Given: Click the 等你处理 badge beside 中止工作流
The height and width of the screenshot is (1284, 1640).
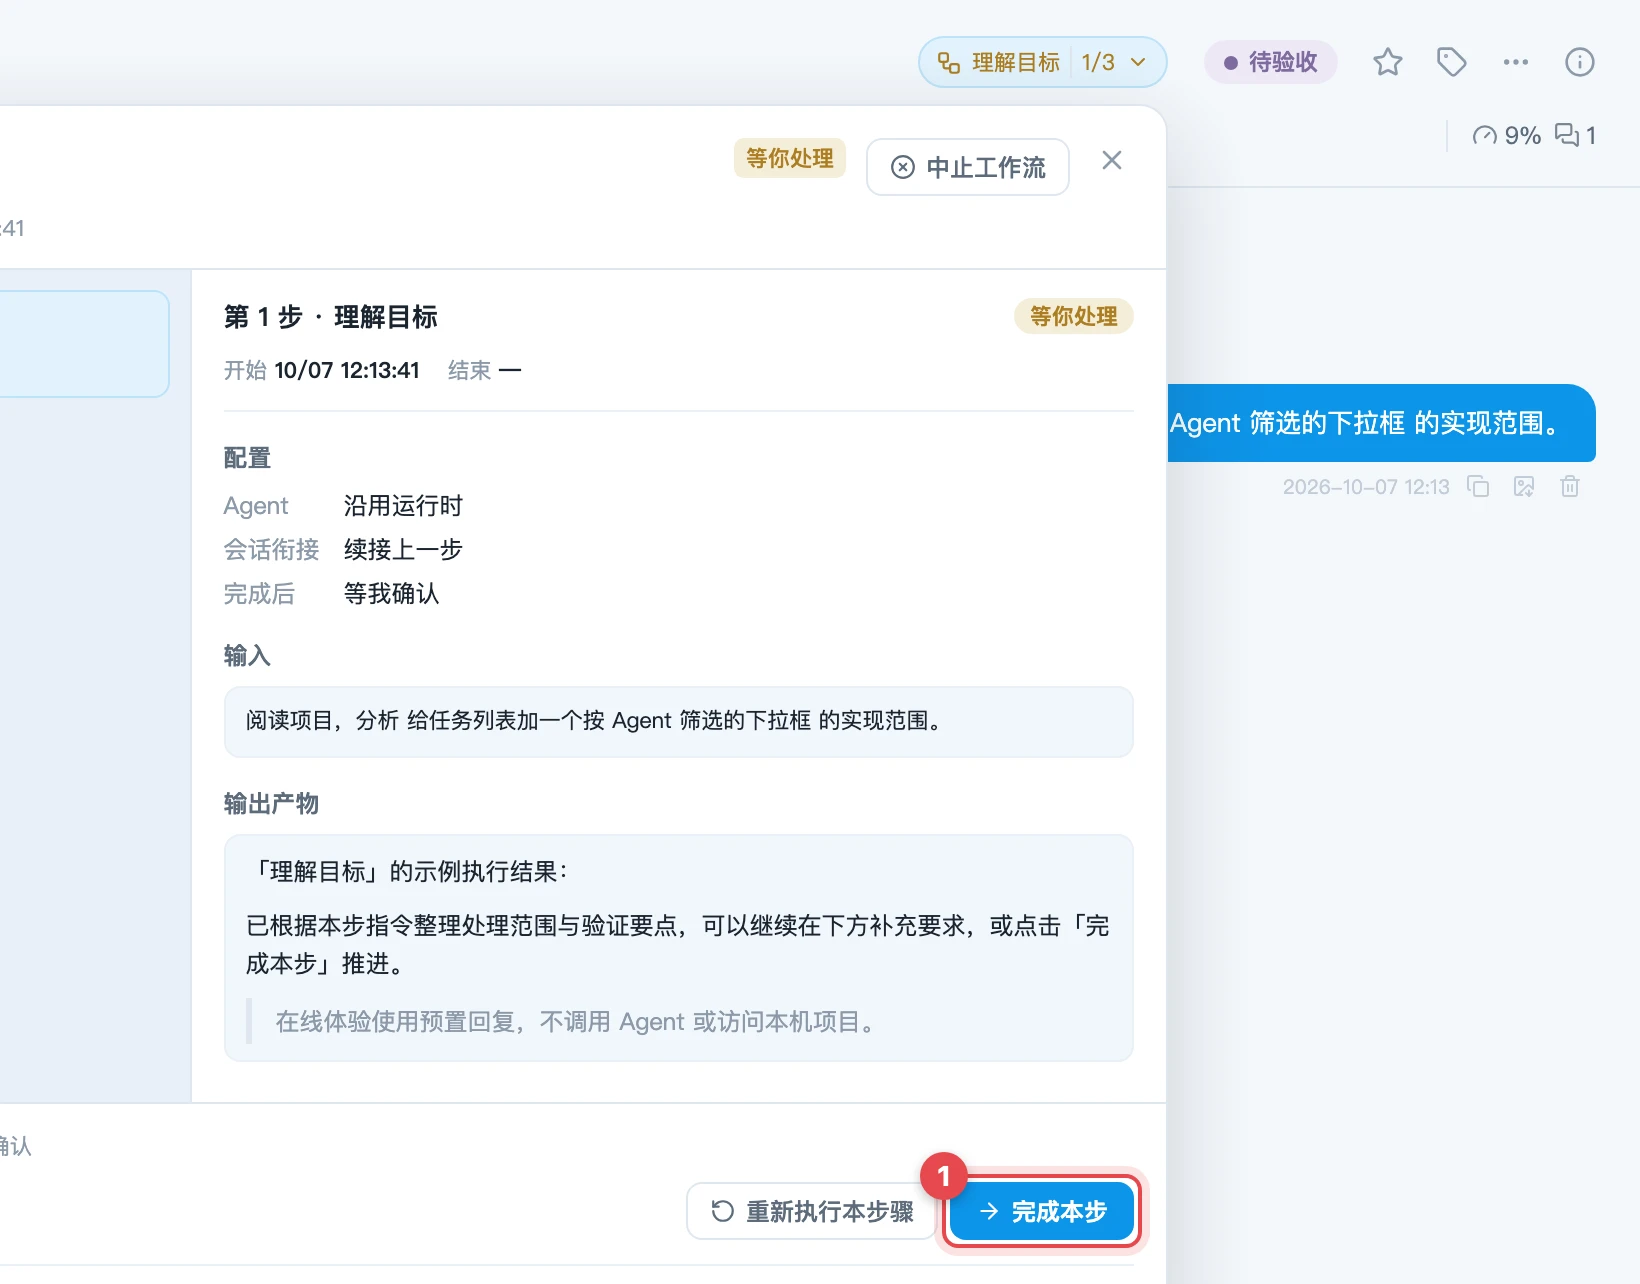Looking at the screenshot, I should pos(789,158).
